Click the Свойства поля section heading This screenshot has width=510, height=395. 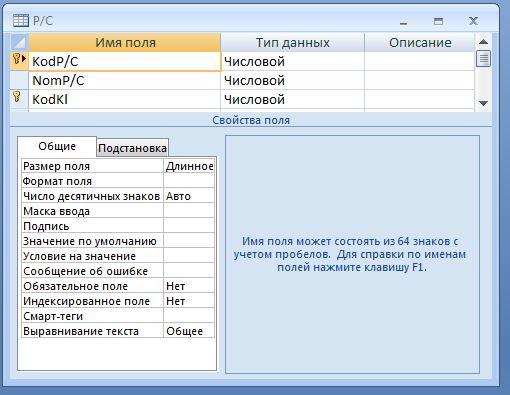[251, 120]
